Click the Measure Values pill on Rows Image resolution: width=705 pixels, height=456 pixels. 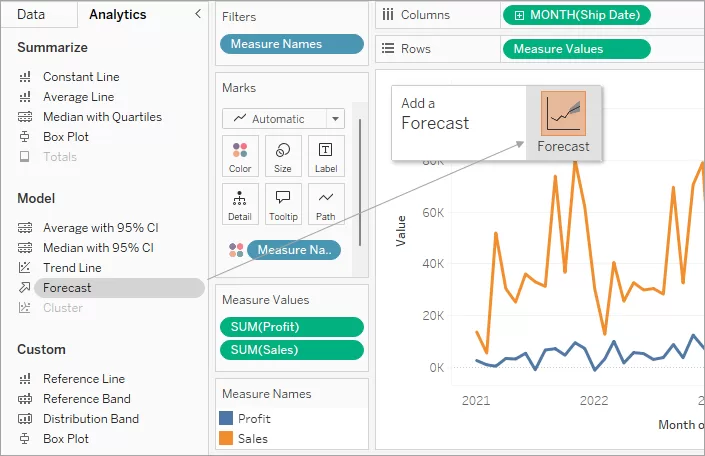[x=575, y=48]
